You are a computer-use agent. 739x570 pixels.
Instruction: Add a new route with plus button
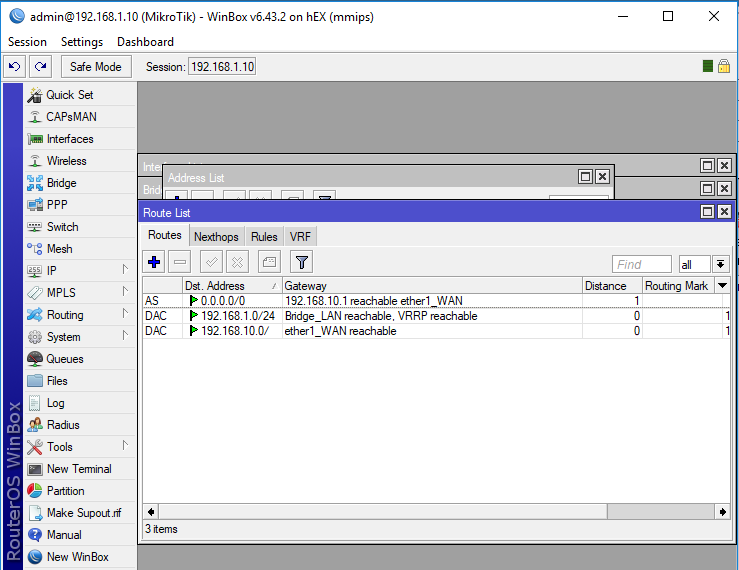[154, 262]
